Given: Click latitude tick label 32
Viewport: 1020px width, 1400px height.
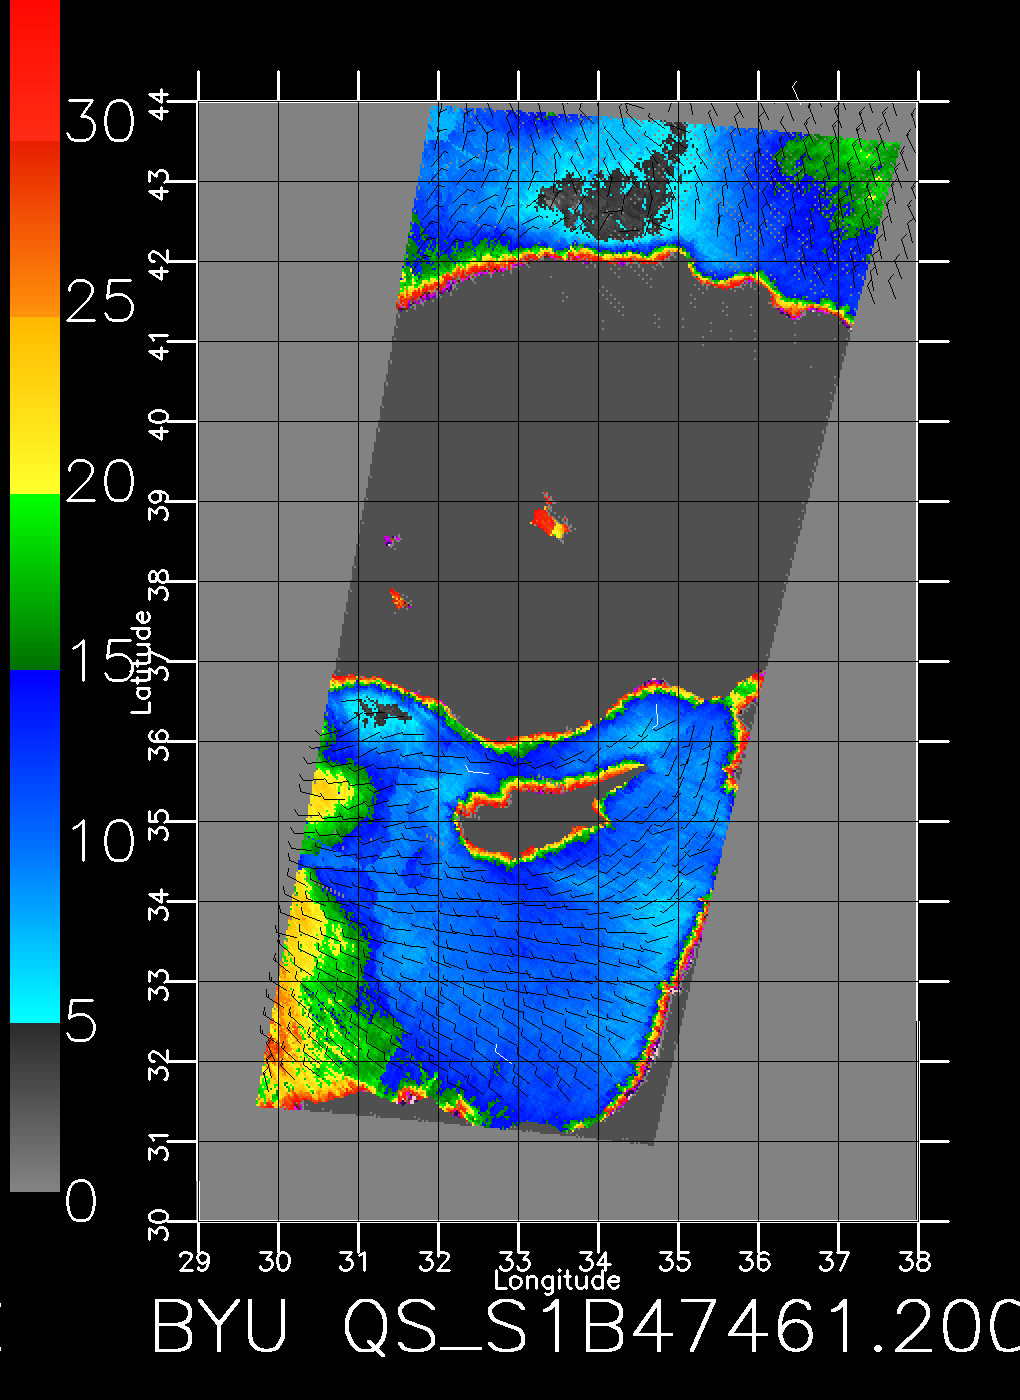Looking at the screenshot, I should tap(159, 1063).
